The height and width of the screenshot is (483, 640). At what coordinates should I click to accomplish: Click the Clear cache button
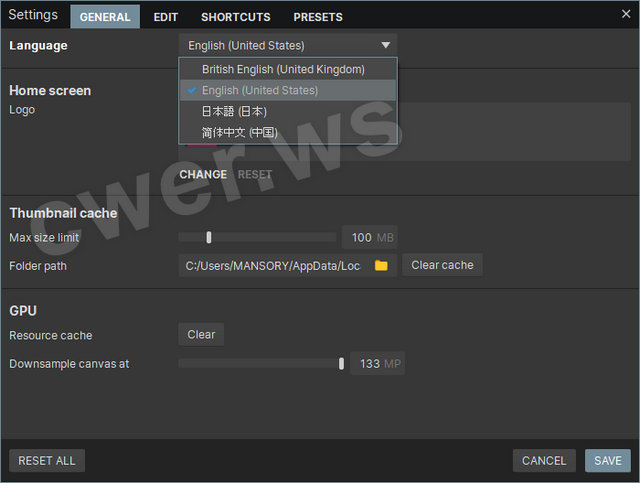tap(442, 265)
